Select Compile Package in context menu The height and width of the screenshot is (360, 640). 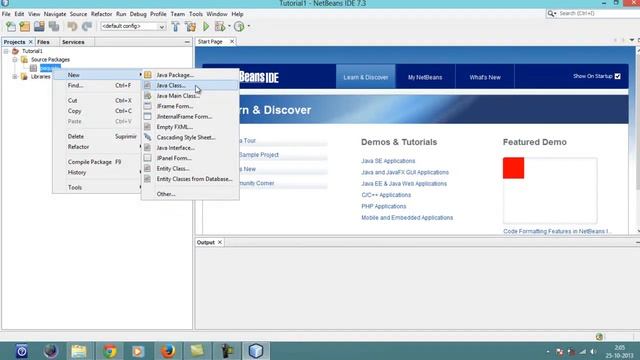coord(97,162)
